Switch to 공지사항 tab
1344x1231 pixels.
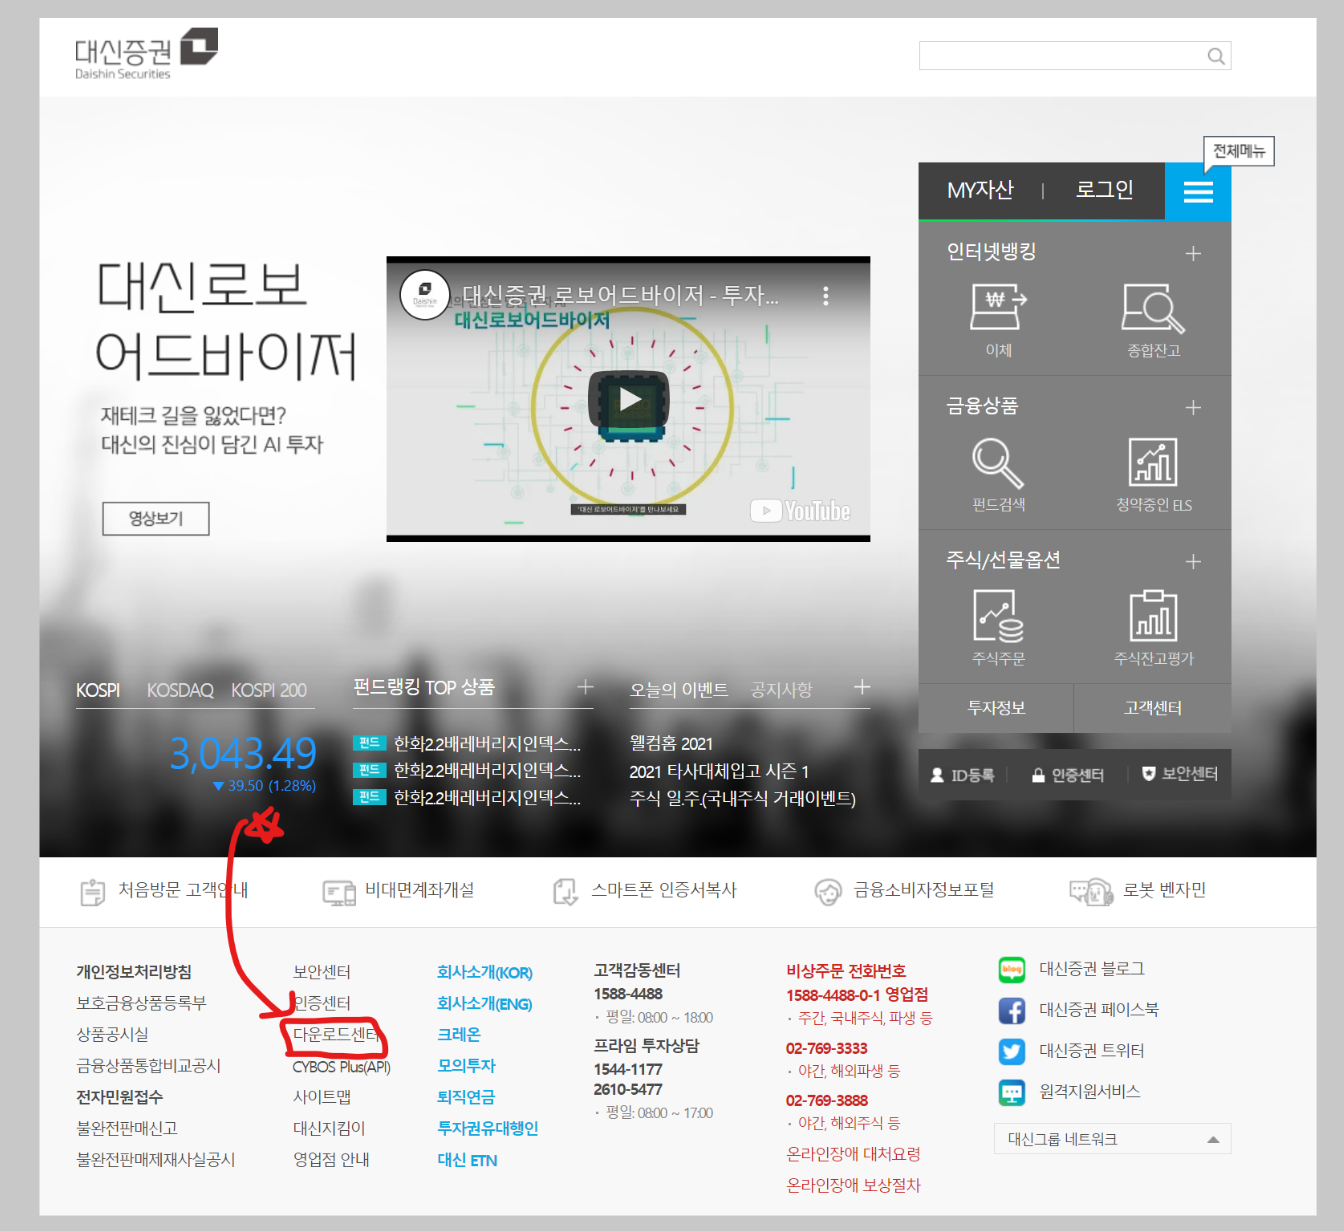(x=782, y=690)
